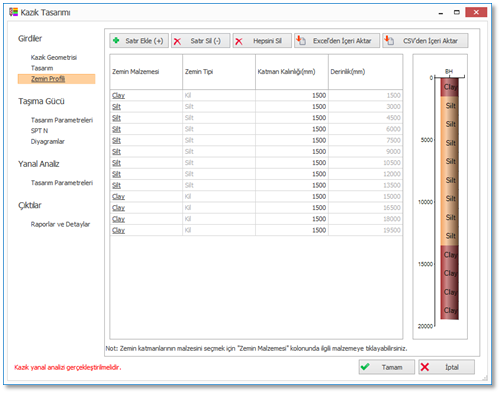
Task: Open Tasarım Parametreleri under Taşıma Gücü
Action: coord(62,120)
